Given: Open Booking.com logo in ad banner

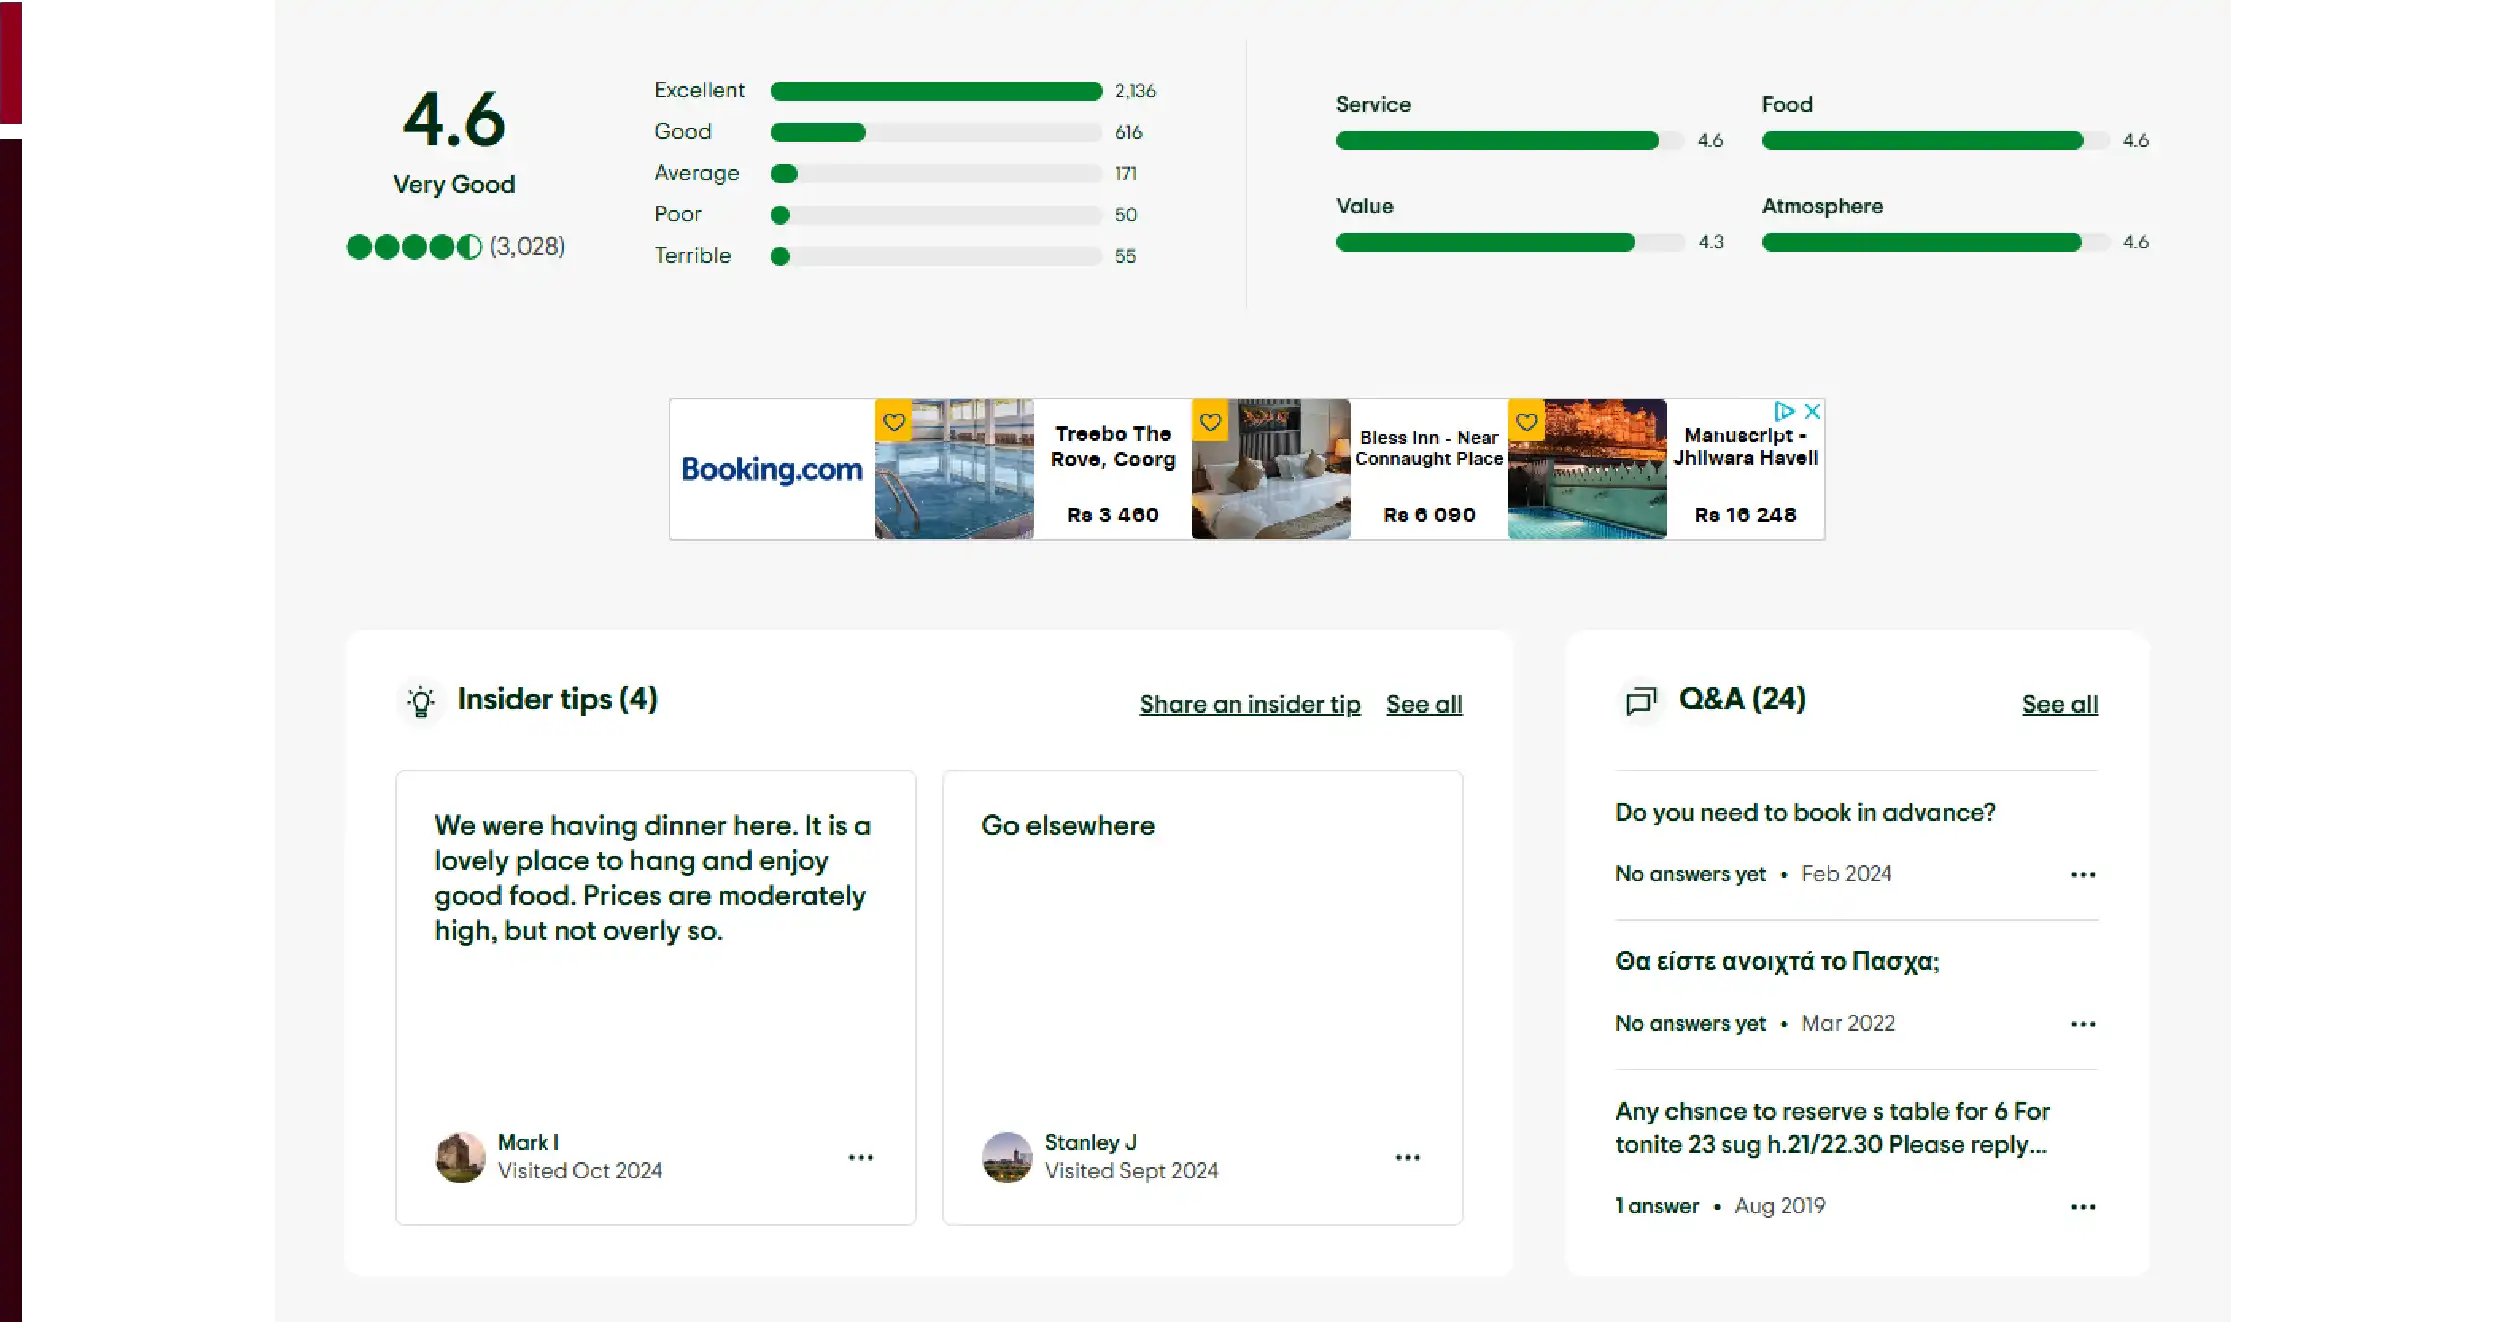Looking at the screenshot, I should 771,469.
